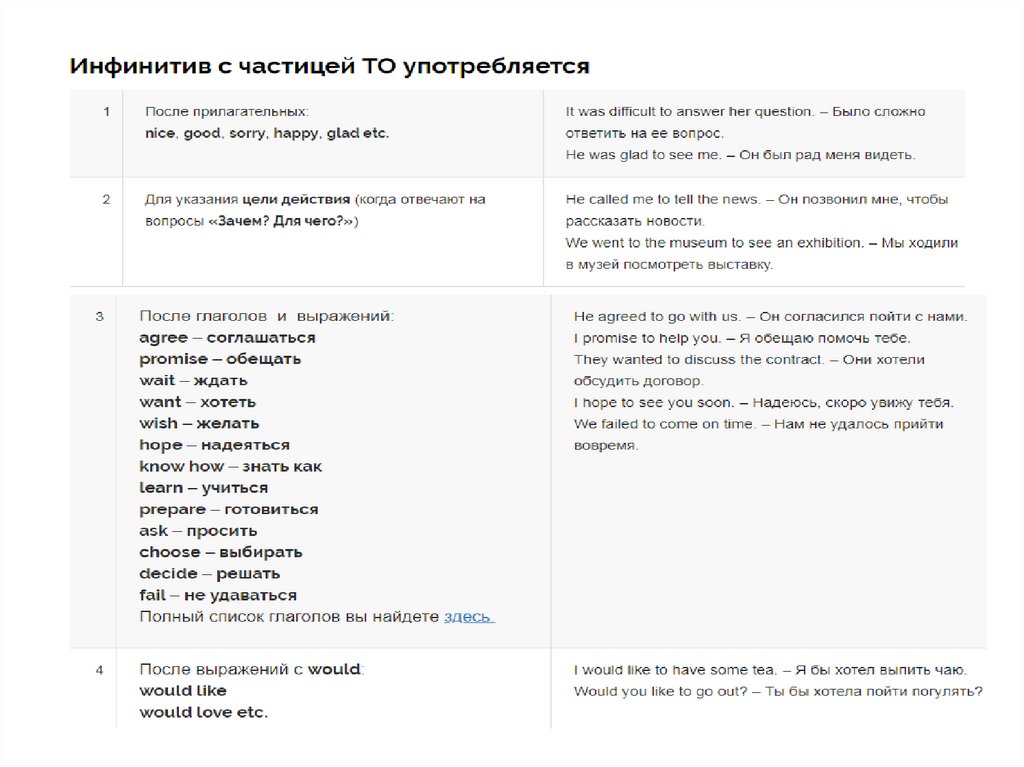
Task: Click row number 4 in the table
Action: pos(99,670)
